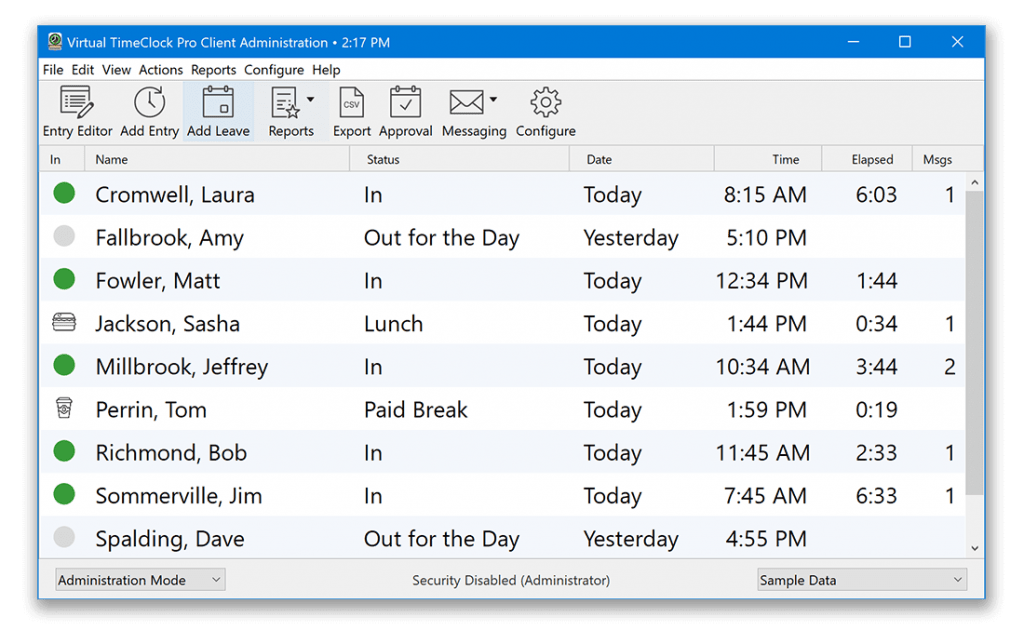Screen dimensions: 1024x630
Task: Click Bob Richmond's green status dot
Action: (64, 451)
